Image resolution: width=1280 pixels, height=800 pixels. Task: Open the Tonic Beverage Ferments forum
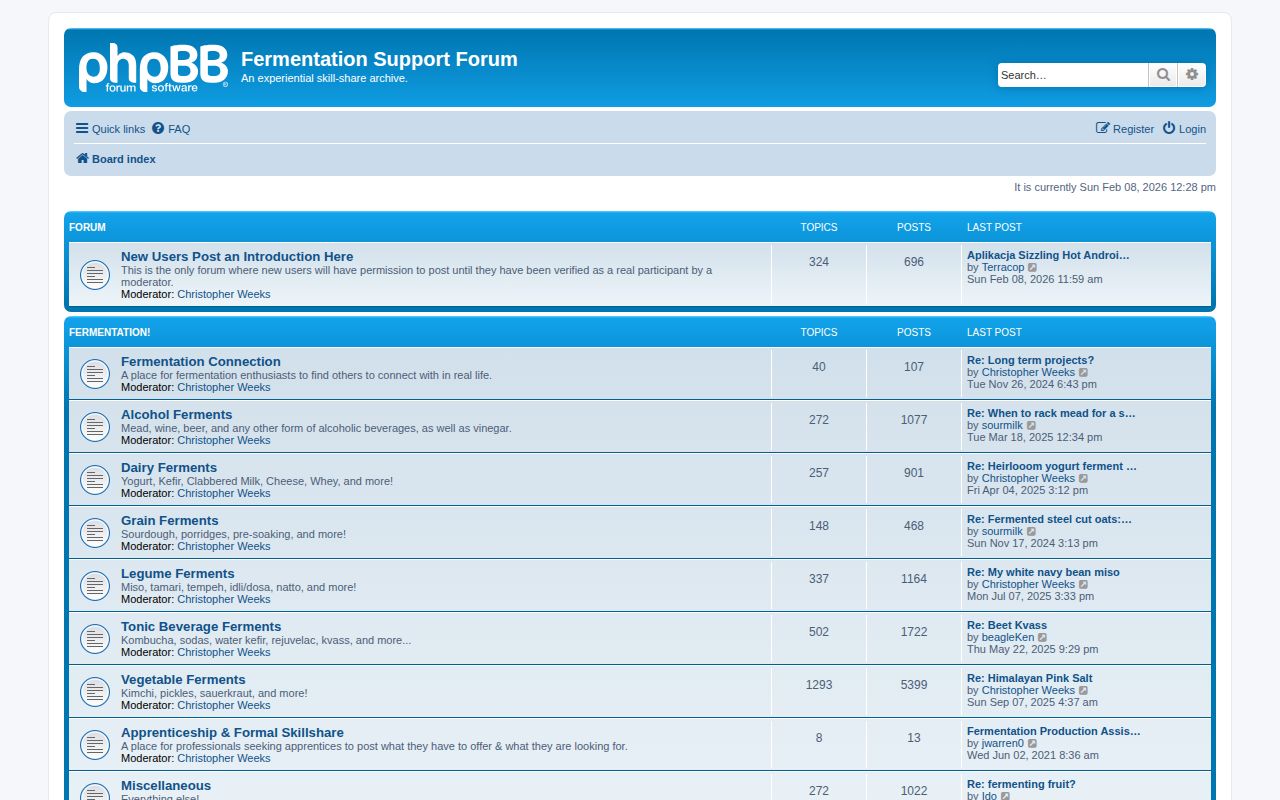201,626
